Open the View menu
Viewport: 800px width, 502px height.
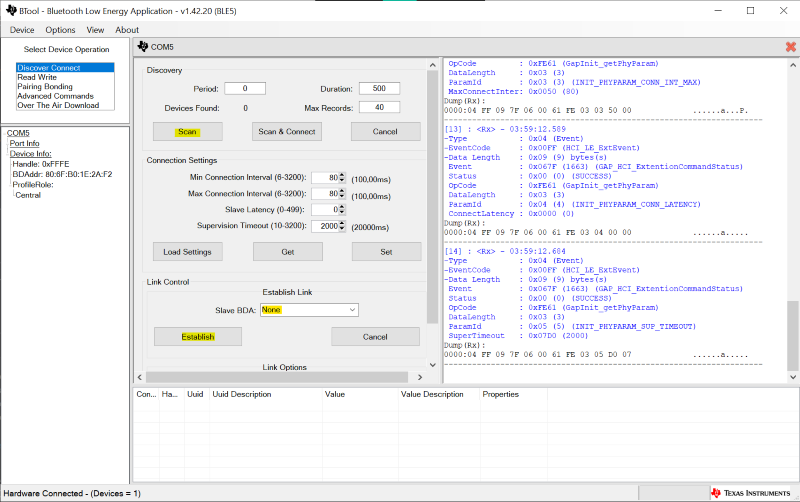tap(95, 30)
